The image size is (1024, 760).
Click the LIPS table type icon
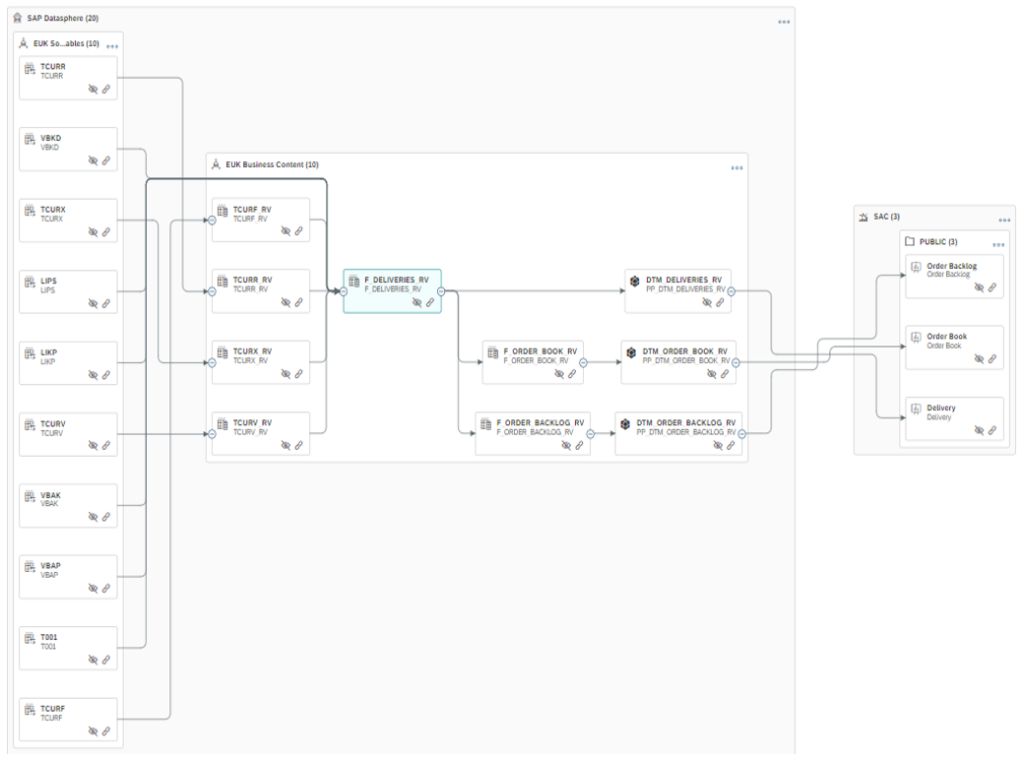(x=30, y=282)
